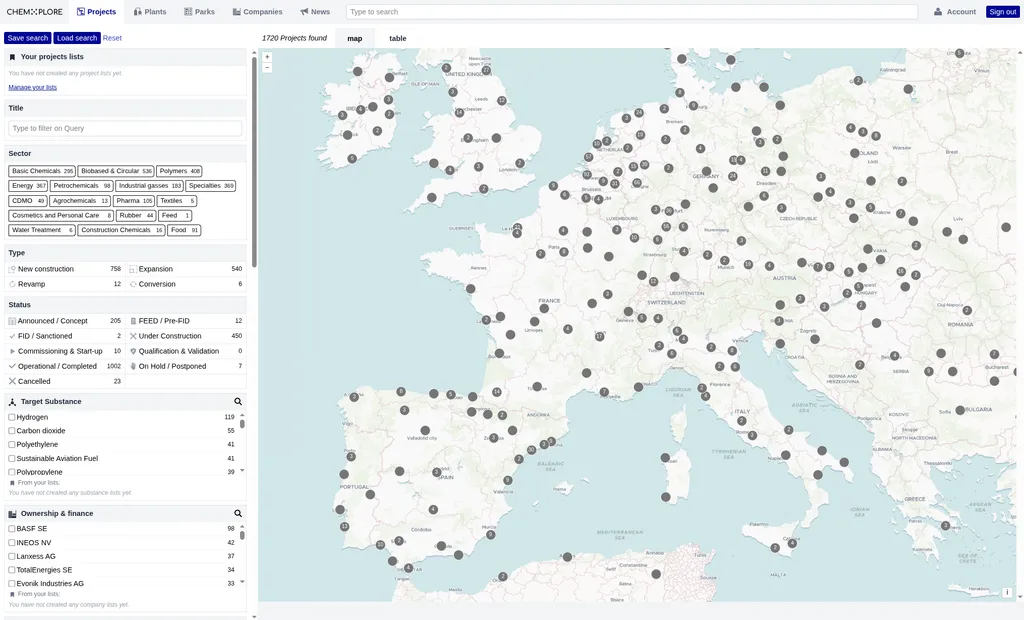
Task: Filter by Polymers sector tag
Action: pos(180,171)
